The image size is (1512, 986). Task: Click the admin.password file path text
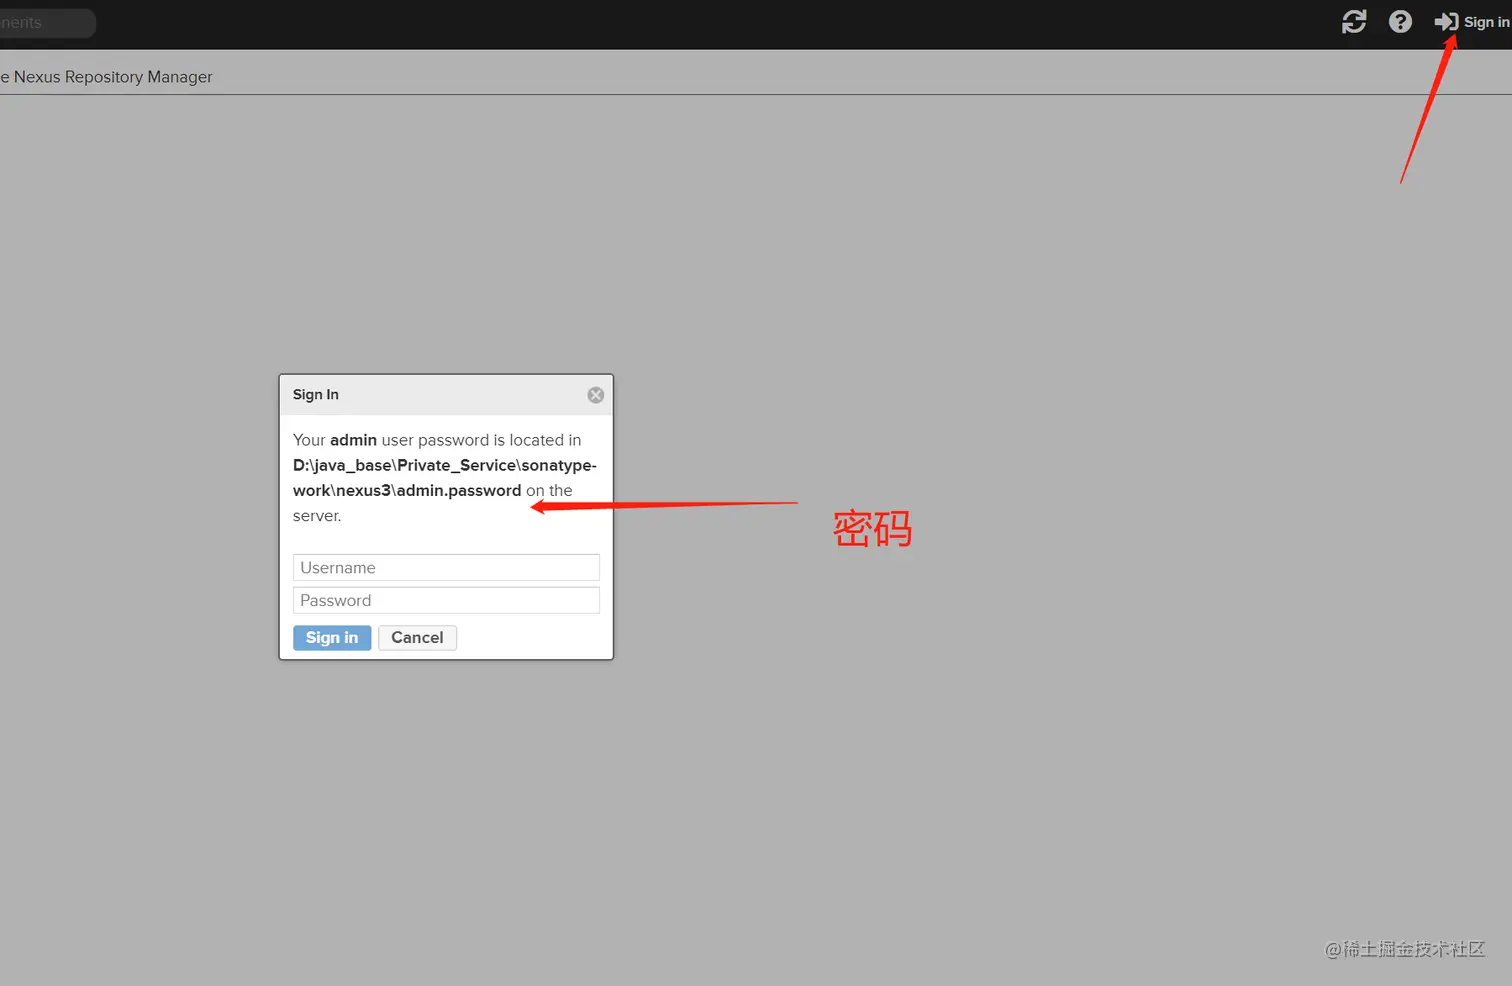tap(444, 478)
